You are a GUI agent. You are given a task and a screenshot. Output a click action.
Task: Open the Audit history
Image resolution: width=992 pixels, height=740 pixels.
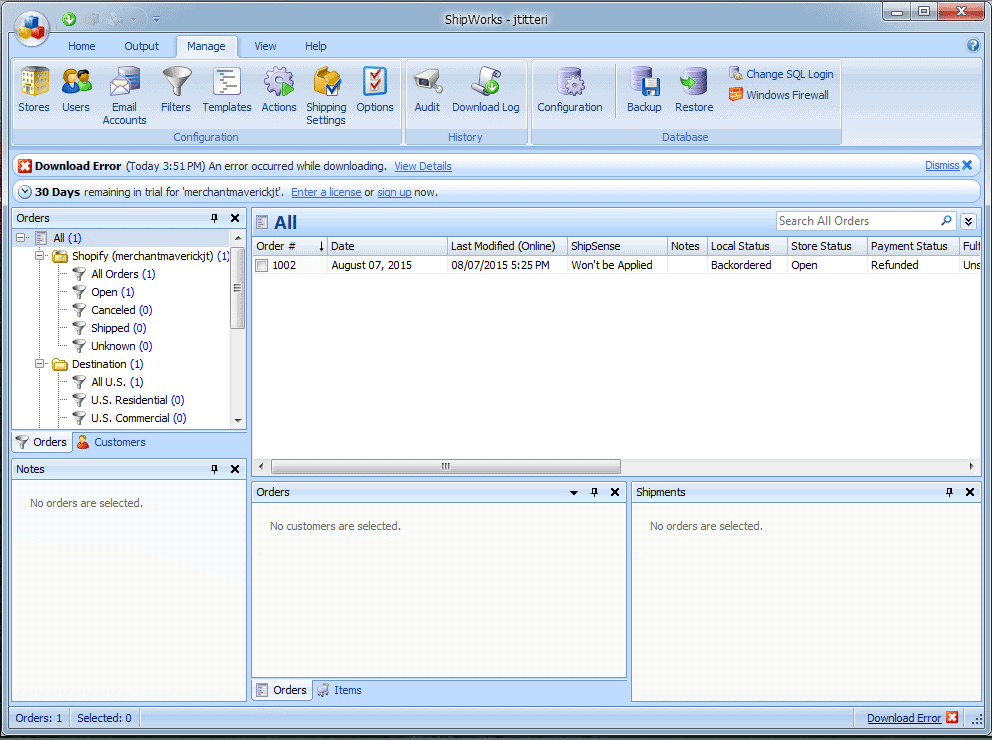pos(427,90)
